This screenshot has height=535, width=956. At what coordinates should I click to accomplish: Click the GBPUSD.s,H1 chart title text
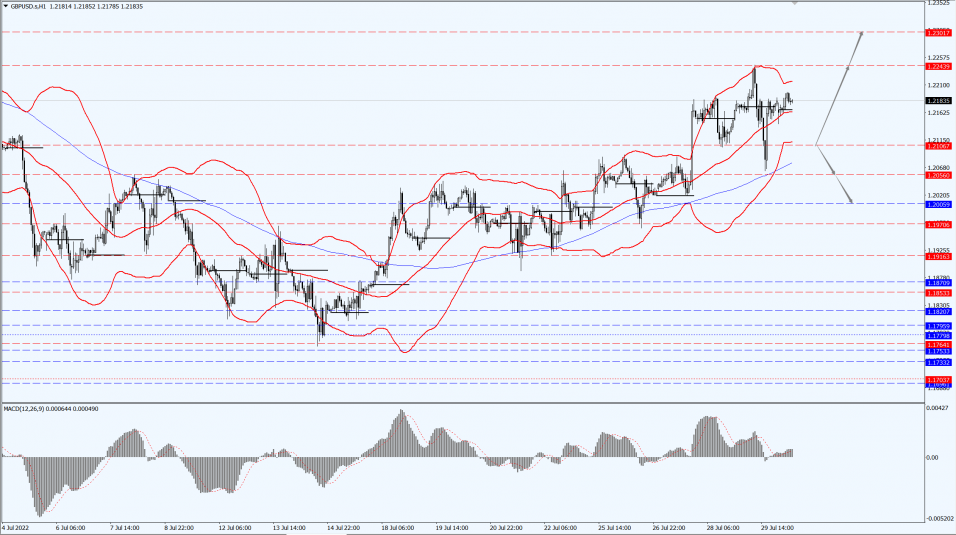30,6
